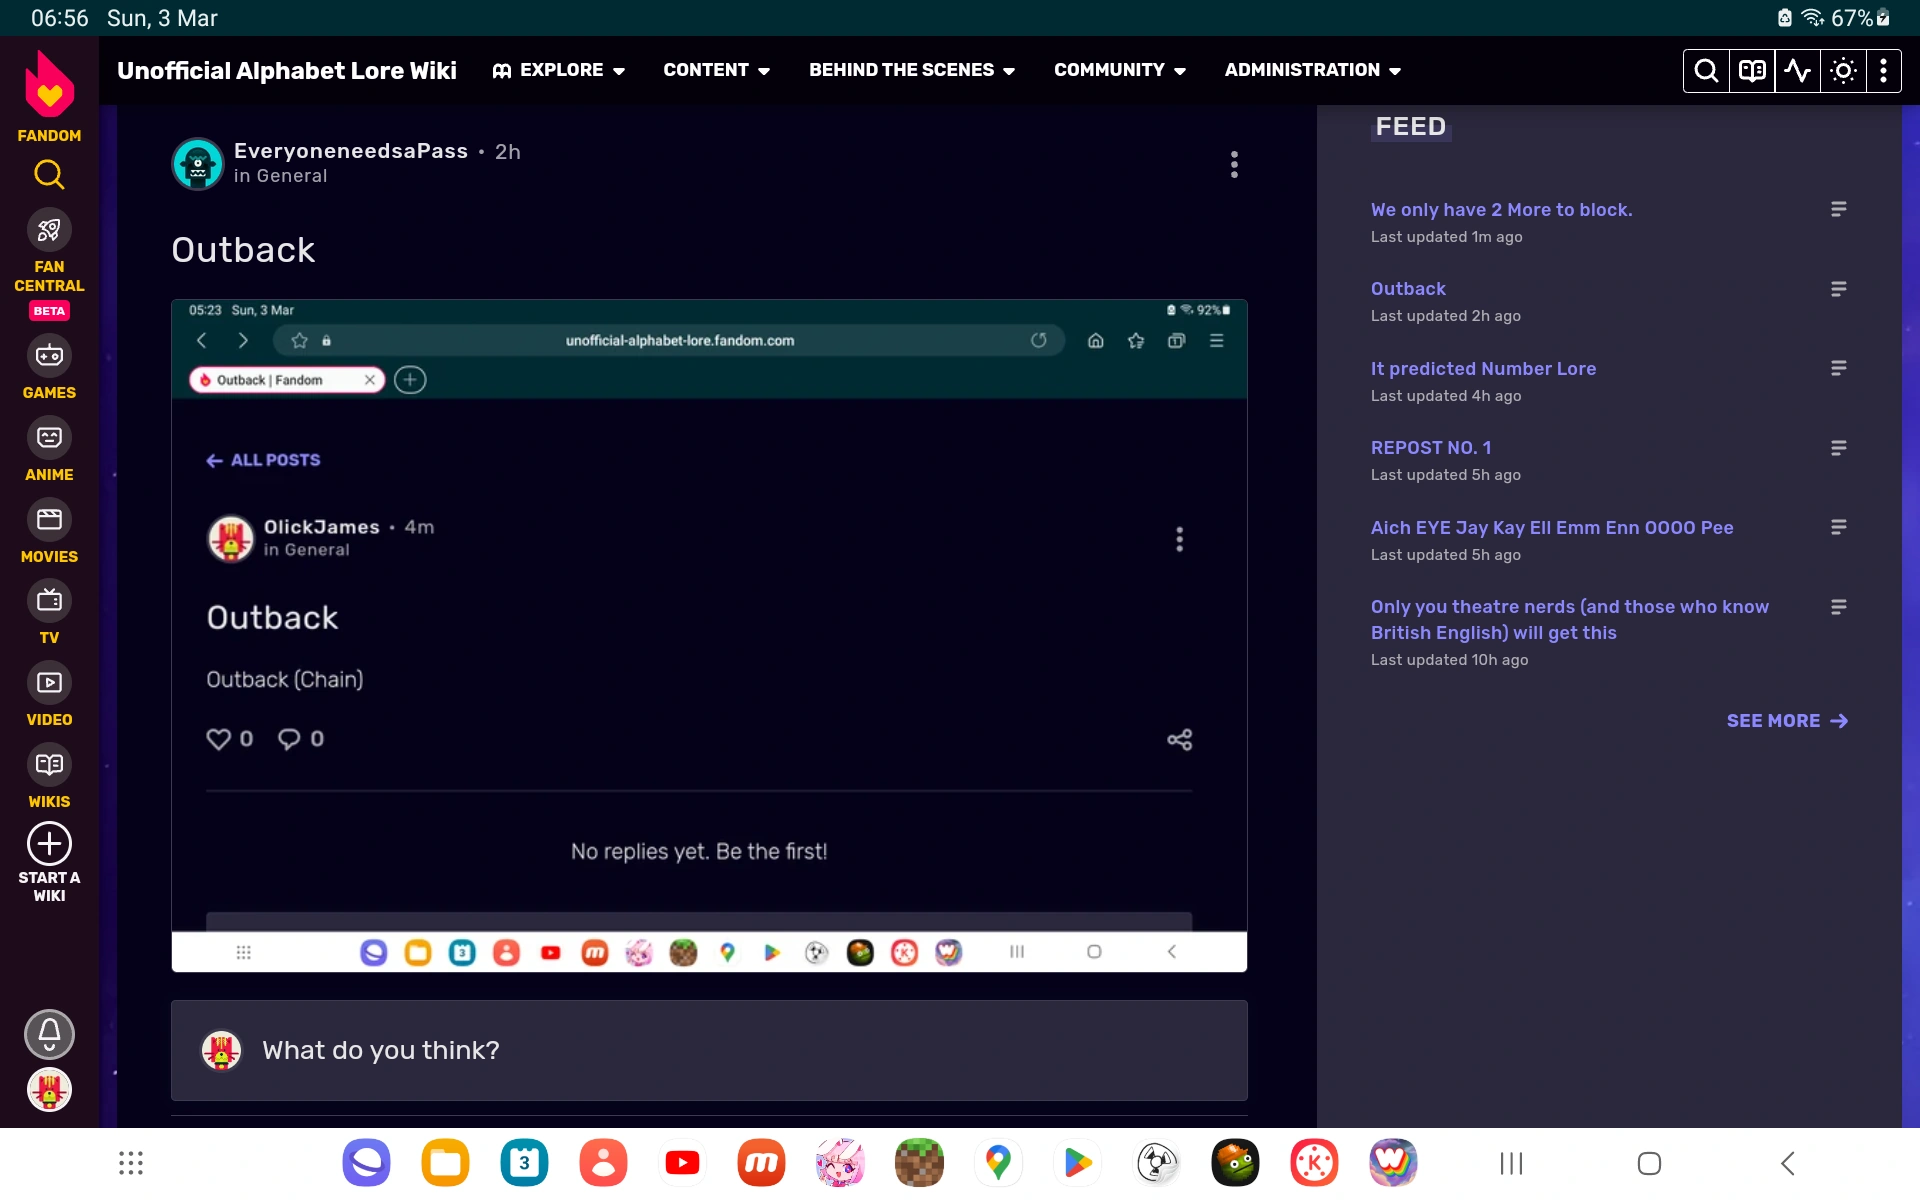Open the Games controller icon
Image resolution: width=1920 pixels, height=1200 pixels.
tap(49, 356)
